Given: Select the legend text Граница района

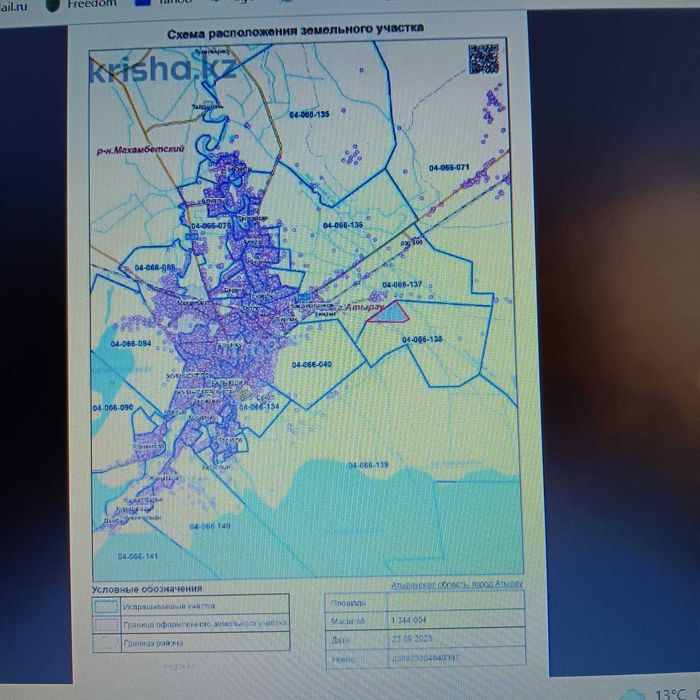Looking at the screenshot, I should pos(153,643).
